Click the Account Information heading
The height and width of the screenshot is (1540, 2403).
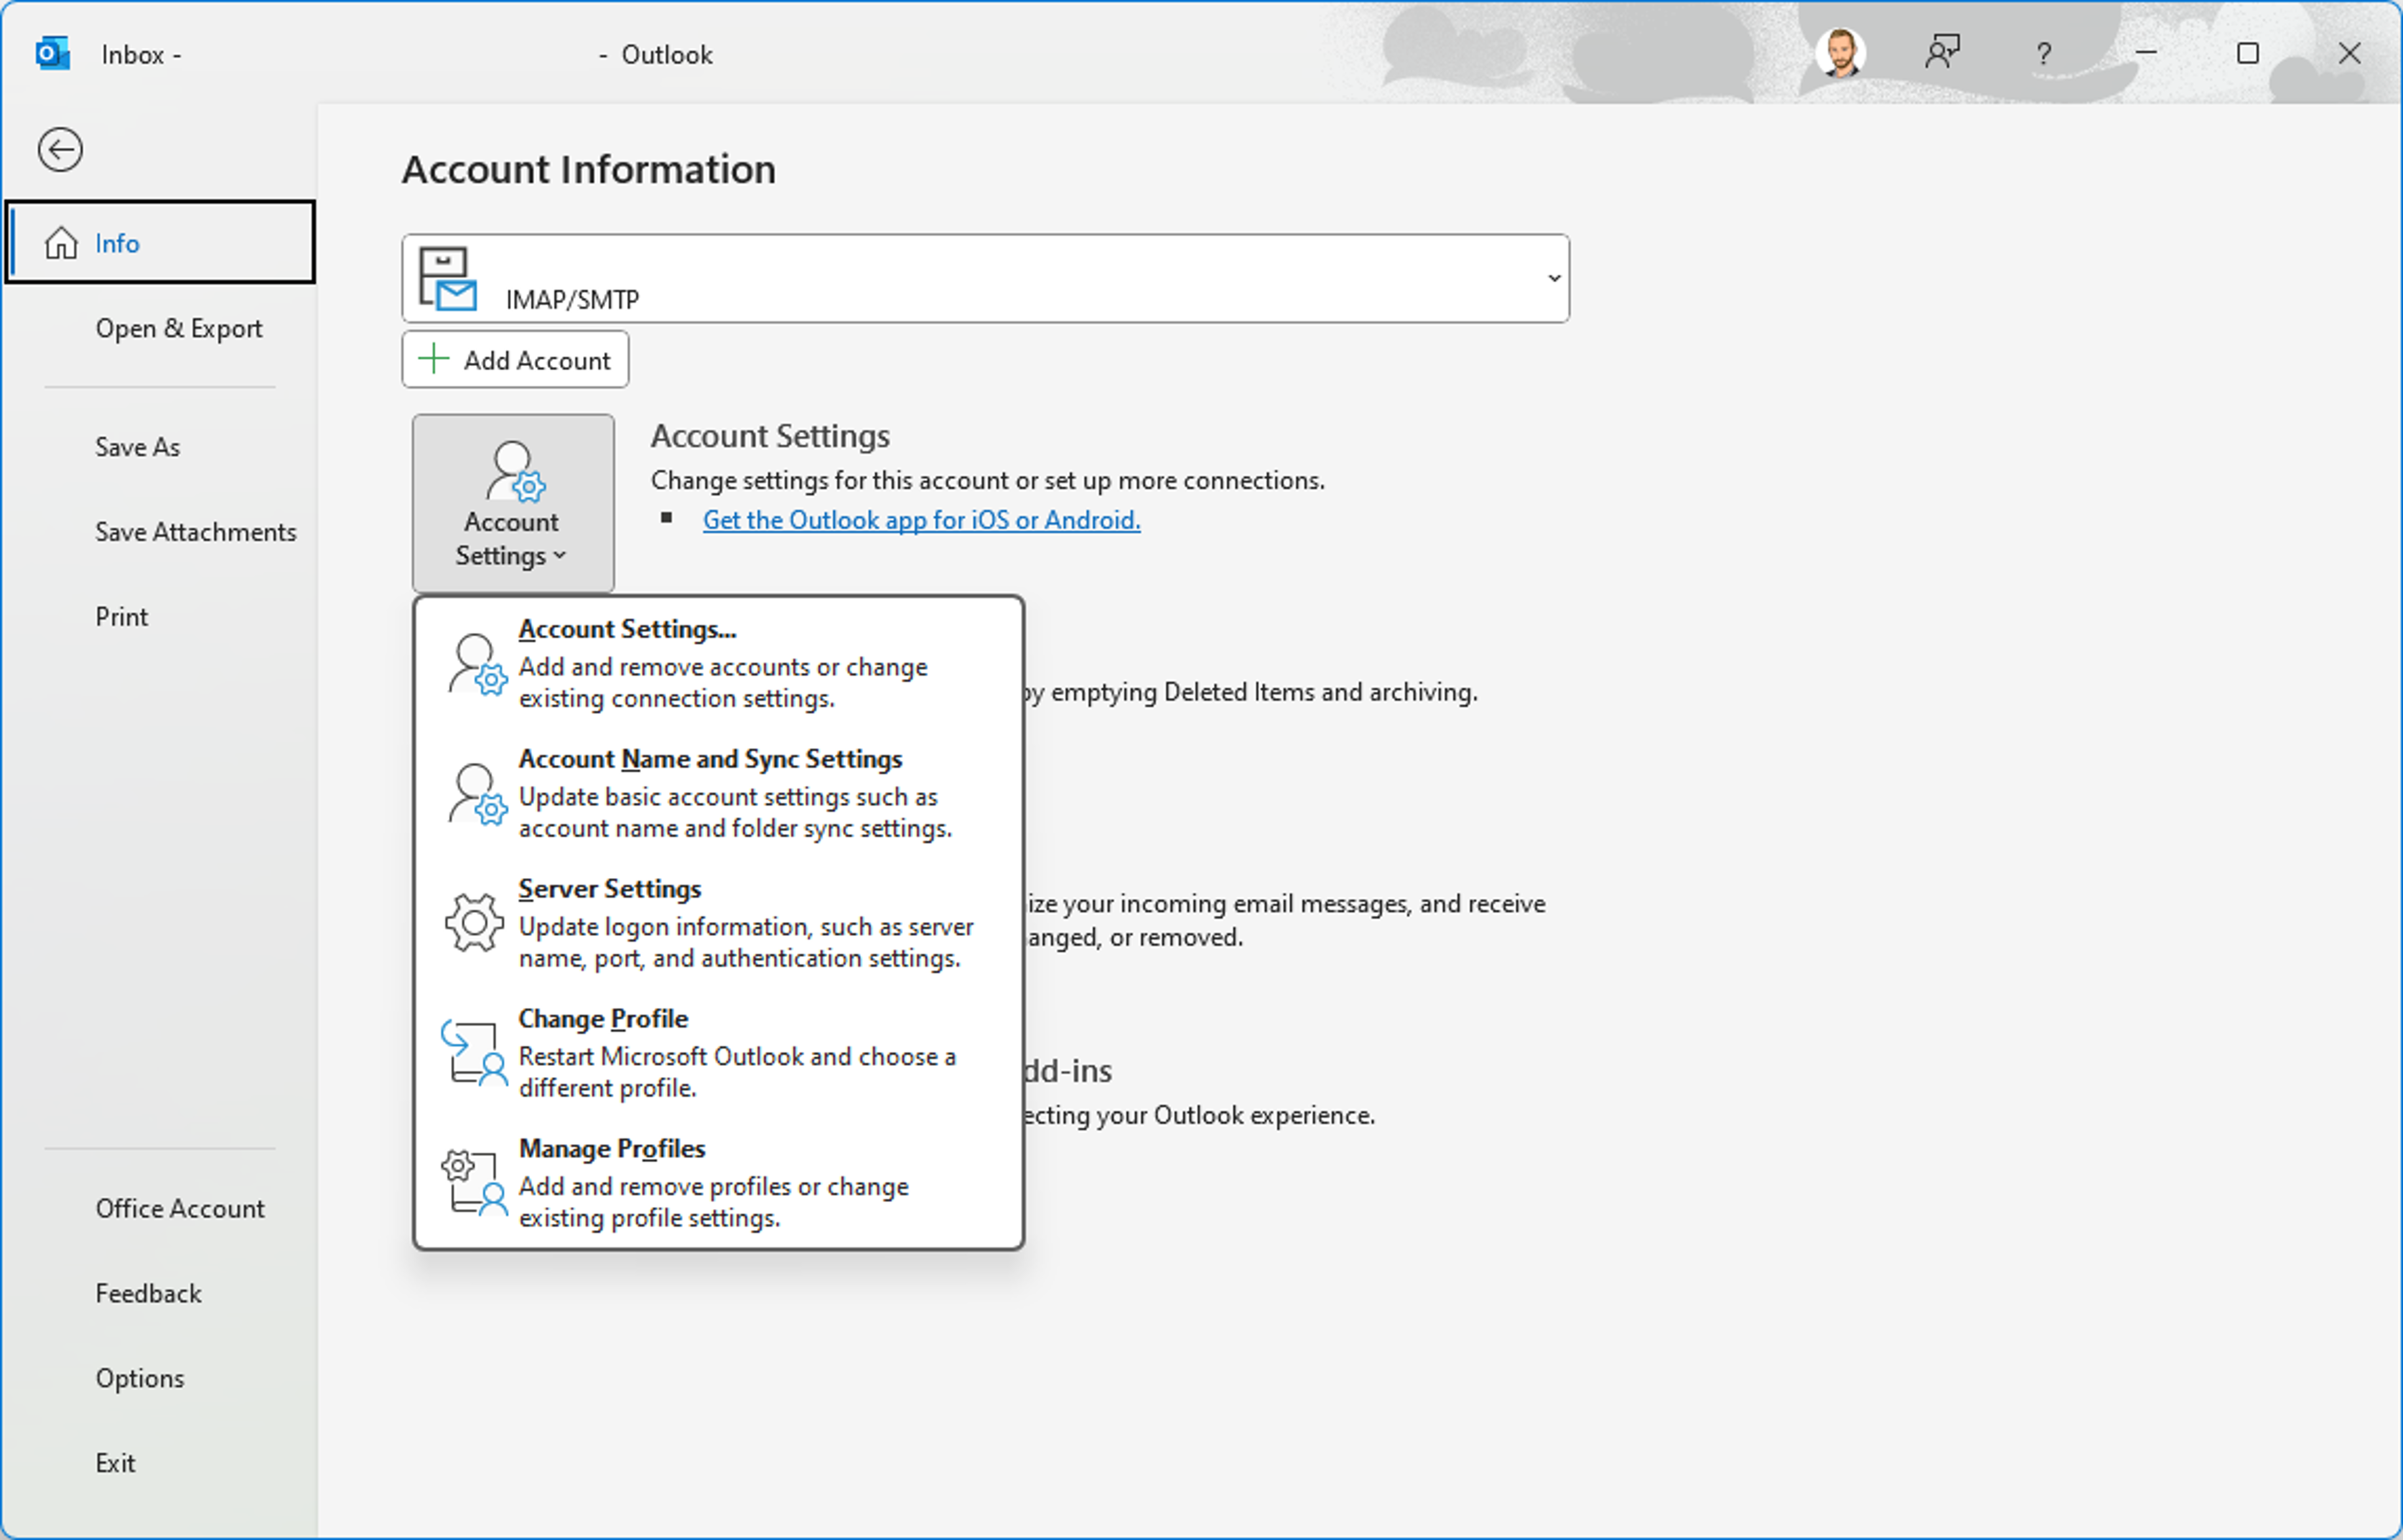coord(589,169)
